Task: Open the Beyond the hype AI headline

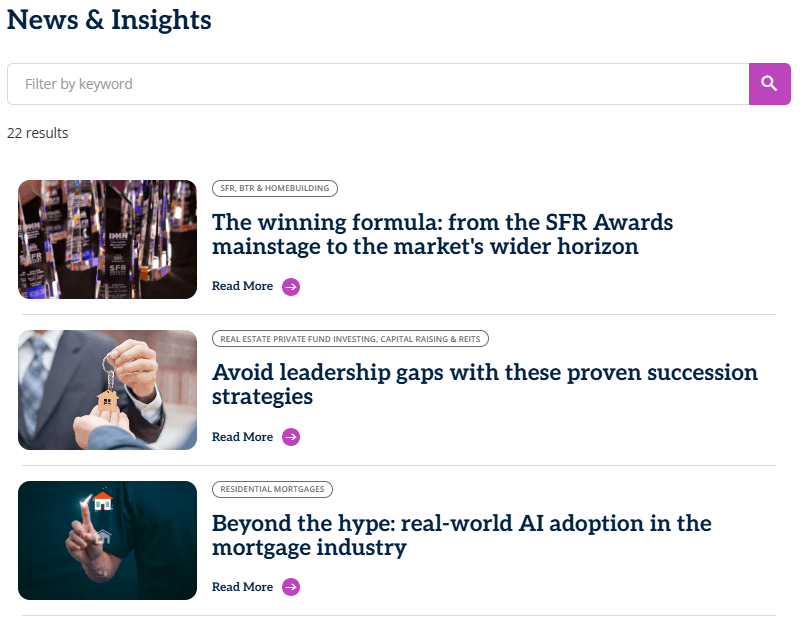Action: click(x=461, y=535)
